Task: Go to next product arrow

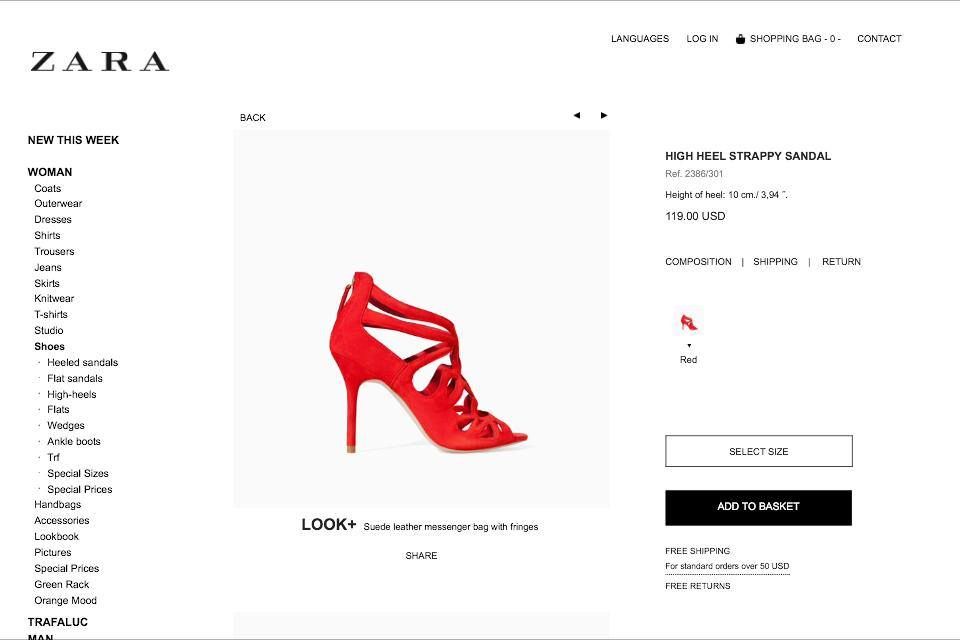Action: click(604, 116)
